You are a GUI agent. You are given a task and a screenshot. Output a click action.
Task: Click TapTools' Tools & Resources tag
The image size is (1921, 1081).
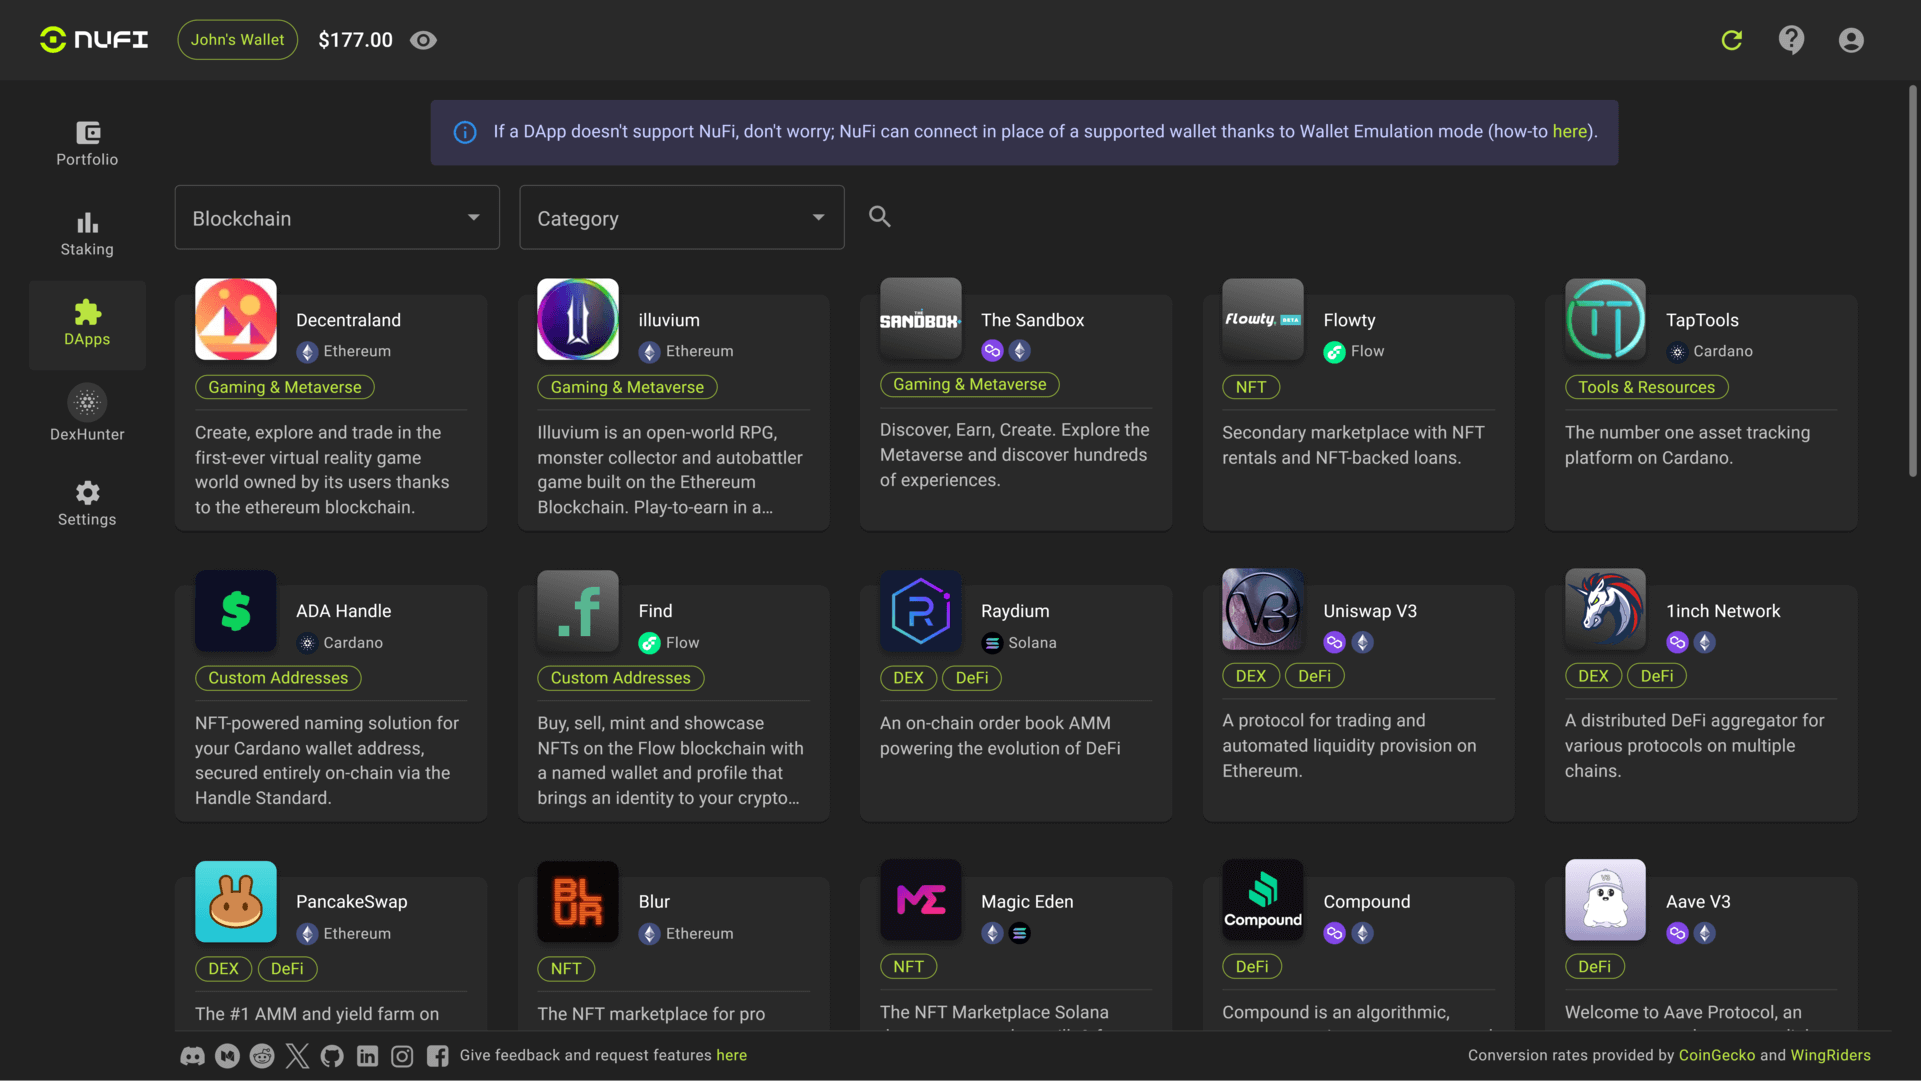[x=1646, y=387]
